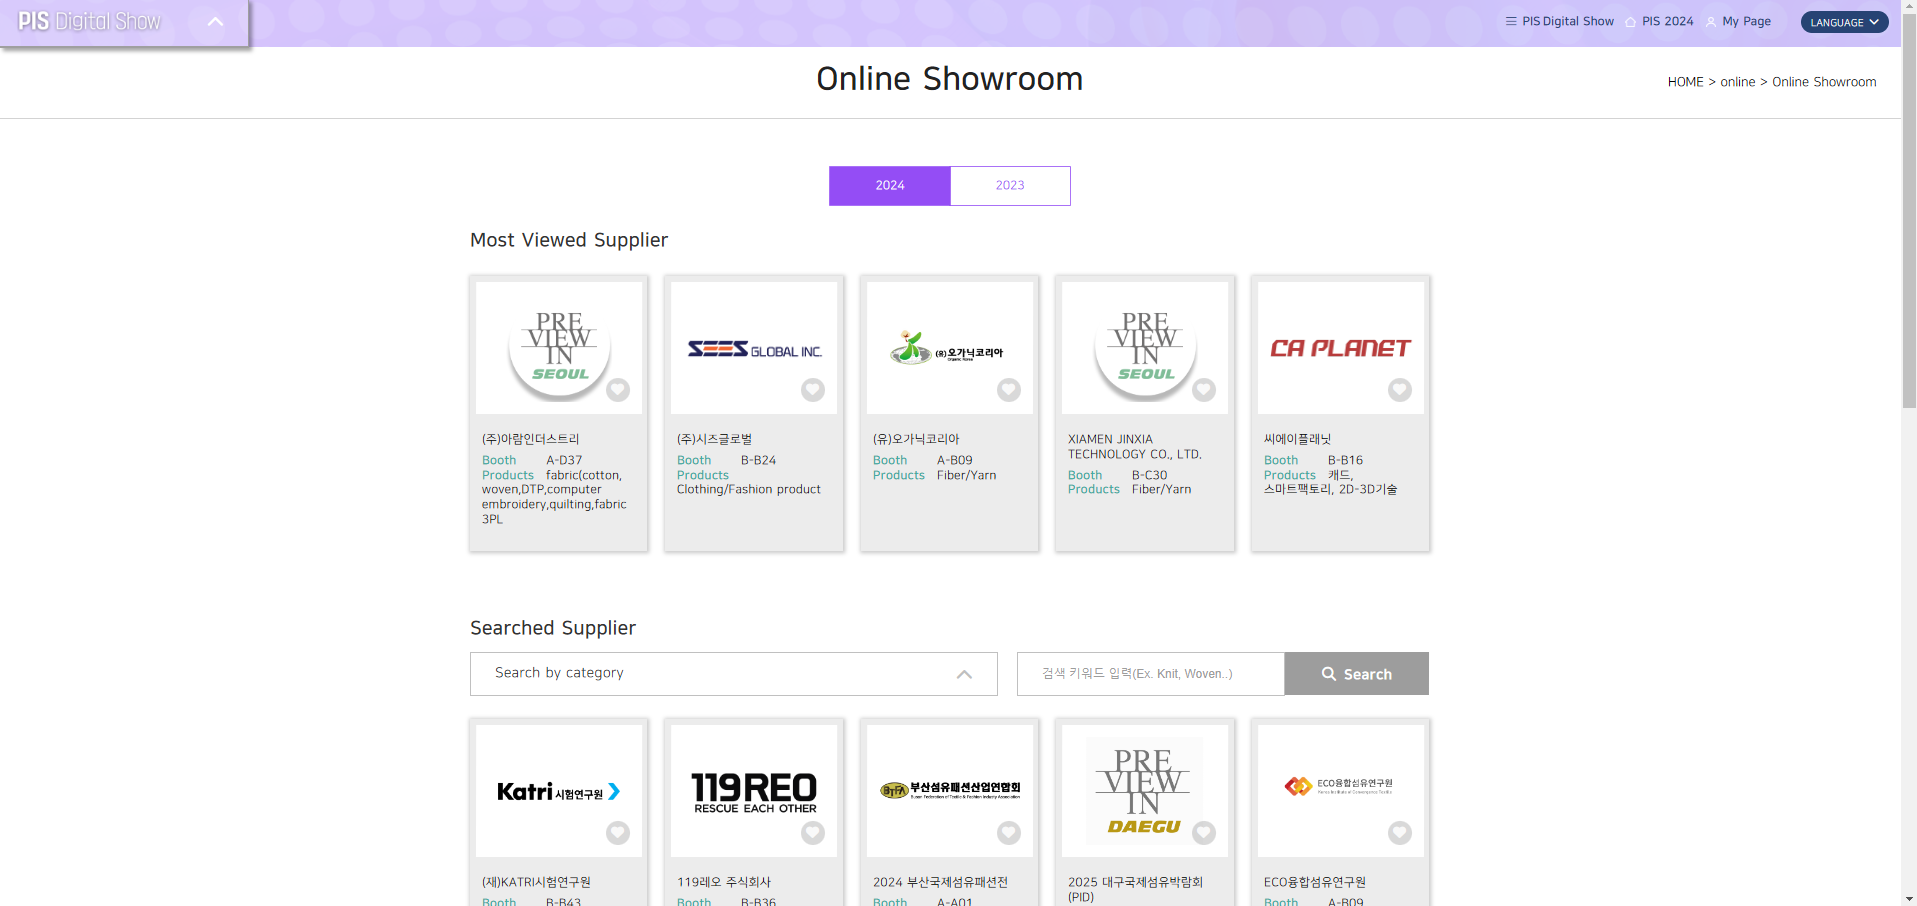
Task: Open ECO융합섬유연구원 supplier name
Action: coord(1315,882)
